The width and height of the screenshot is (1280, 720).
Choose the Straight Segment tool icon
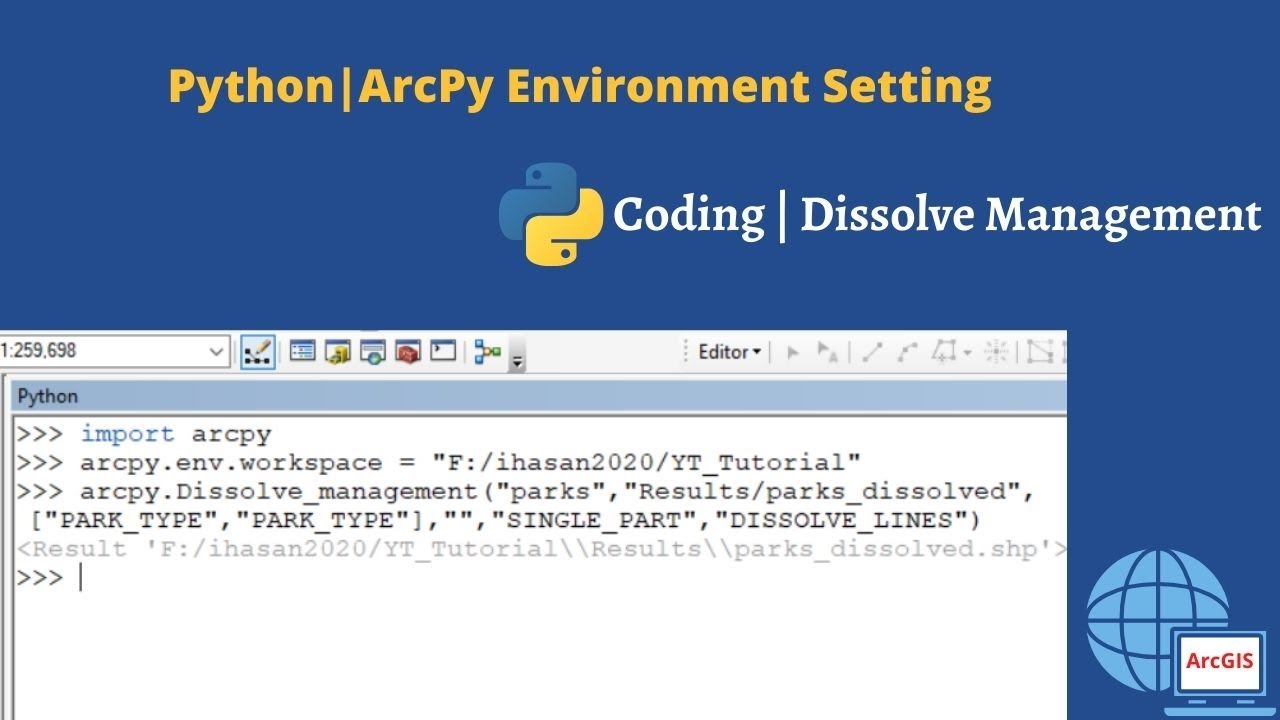click(x=872, y=352)
